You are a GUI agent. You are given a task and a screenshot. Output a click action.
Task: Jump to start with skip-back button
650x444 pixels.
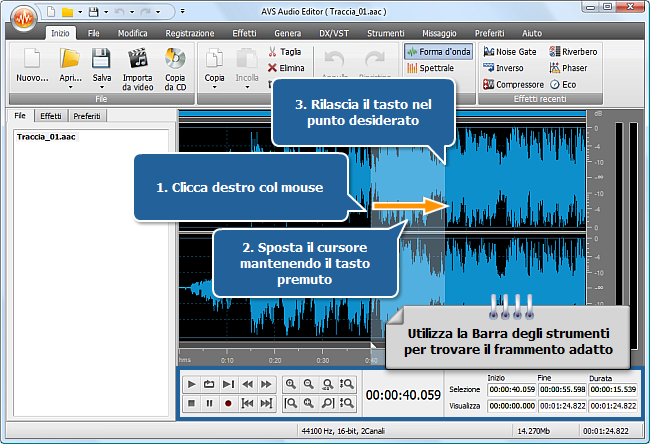tap(247, 403)
